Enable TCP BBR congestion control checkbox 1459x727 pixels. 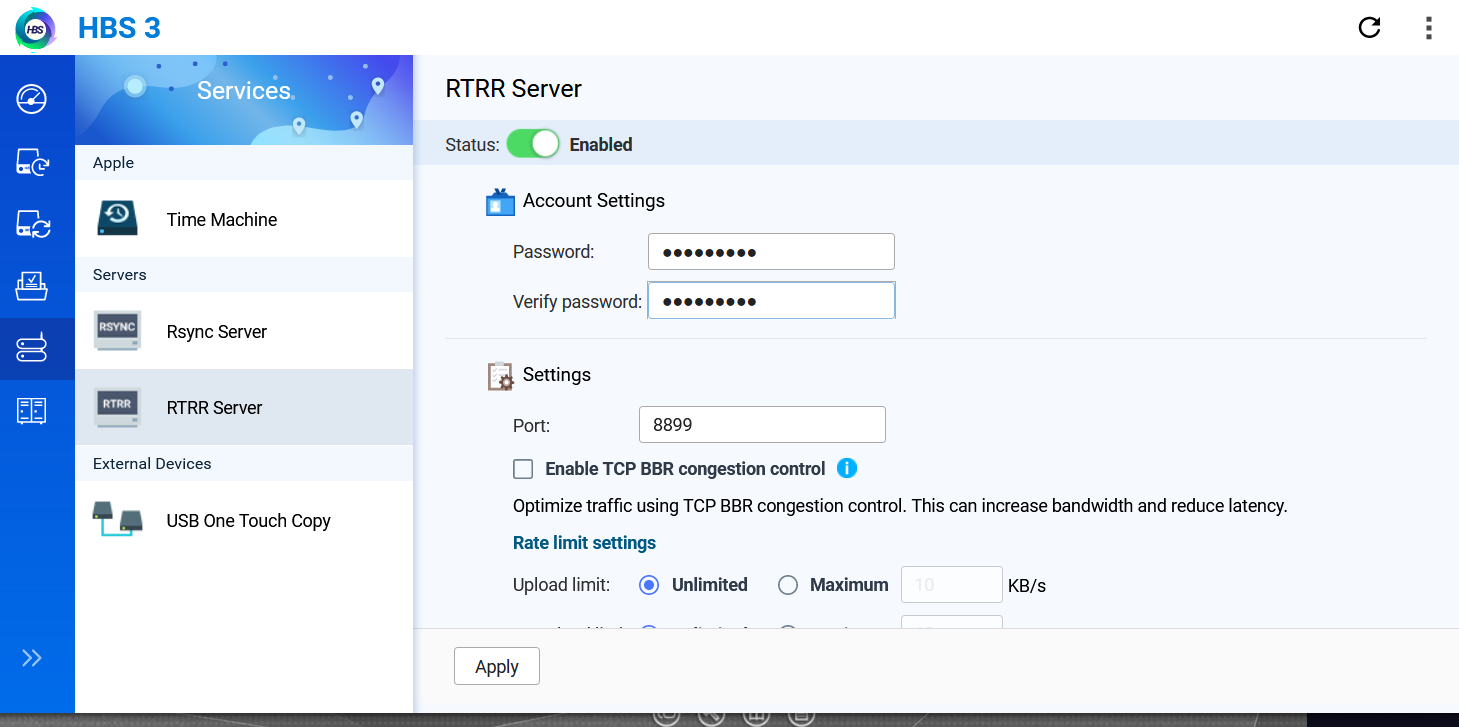pos(523,469)
